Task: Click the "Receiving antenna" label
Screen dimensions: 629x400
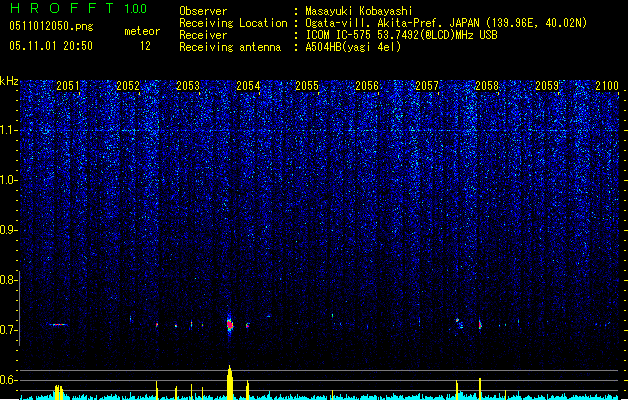Action: 230,47
